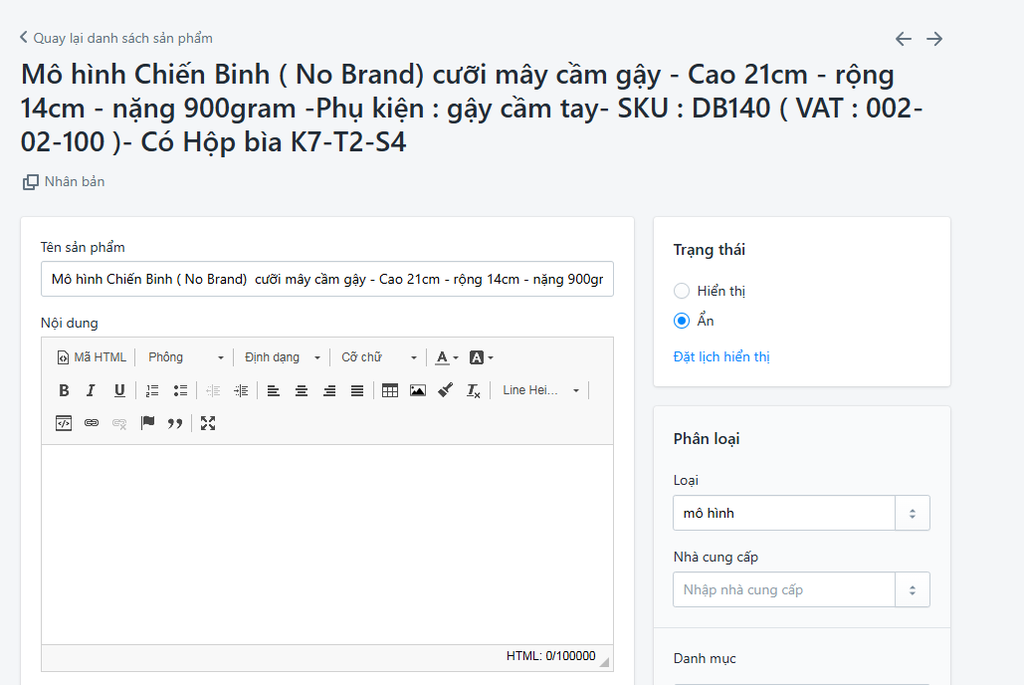
Task: Toggle fullscreen editor mode
Action: 208,423
